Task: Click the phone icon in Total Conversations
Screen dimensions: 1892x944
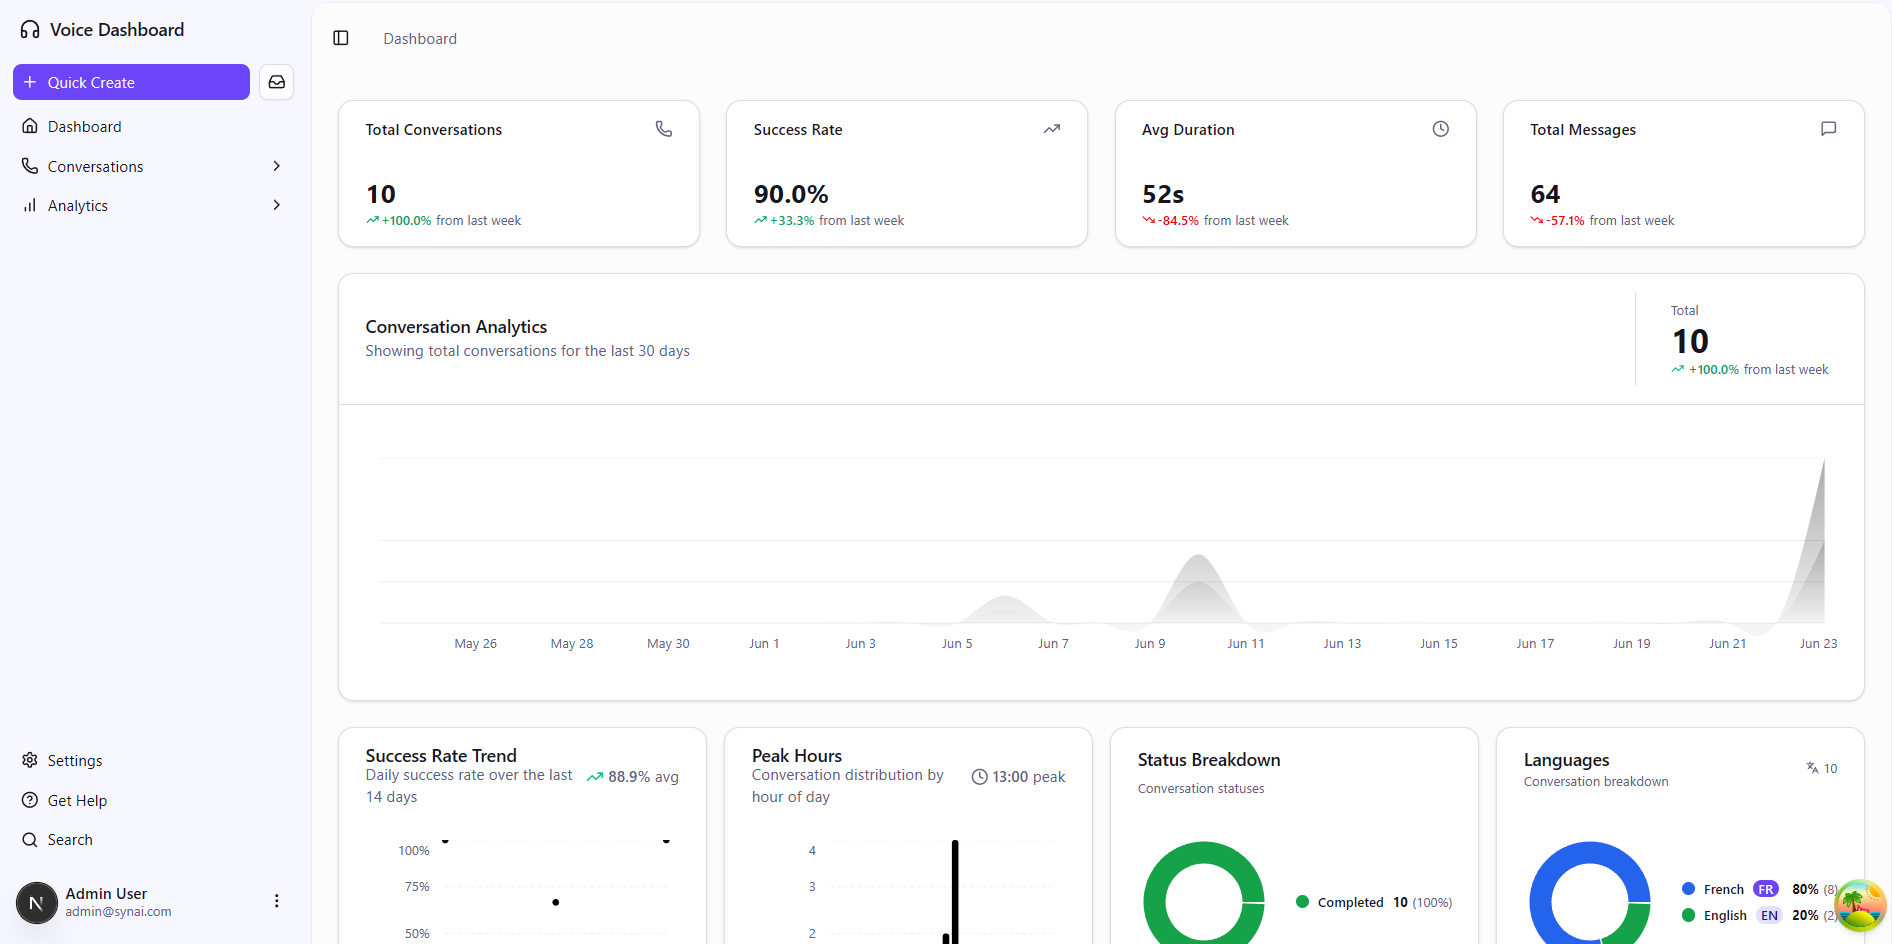Action: point(664,129)
